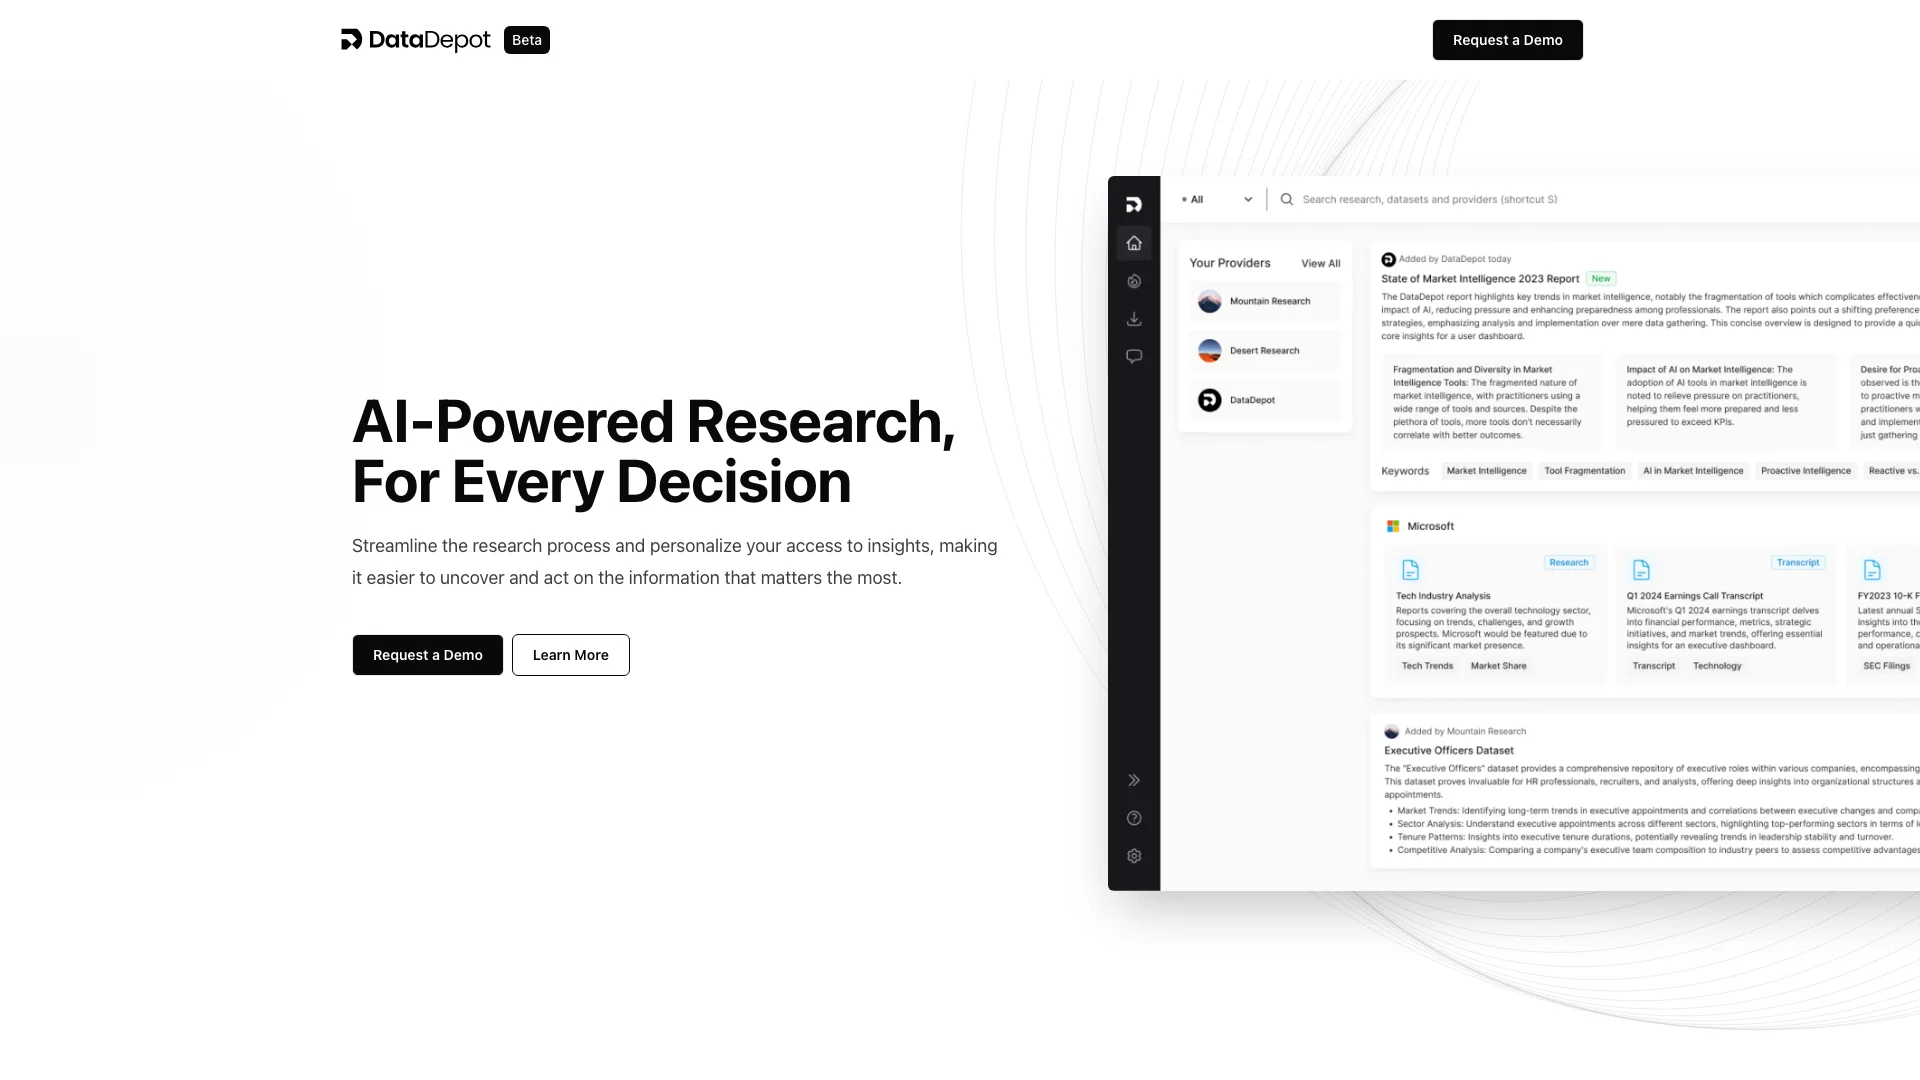Click the settings gear icon in sidebar
Image resolution: width=1920 pixels, height=1080 pixels.
pos(1134,856)
